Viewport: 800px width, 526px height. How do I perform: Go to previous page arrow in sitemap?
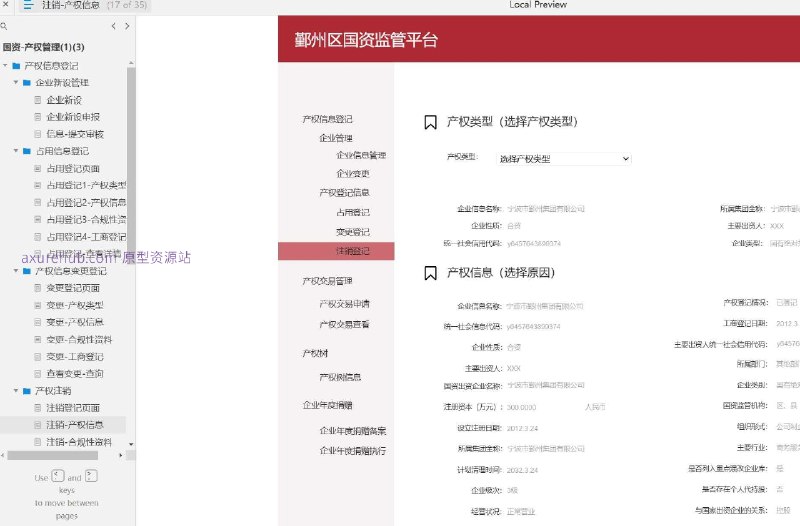point(113,26)
